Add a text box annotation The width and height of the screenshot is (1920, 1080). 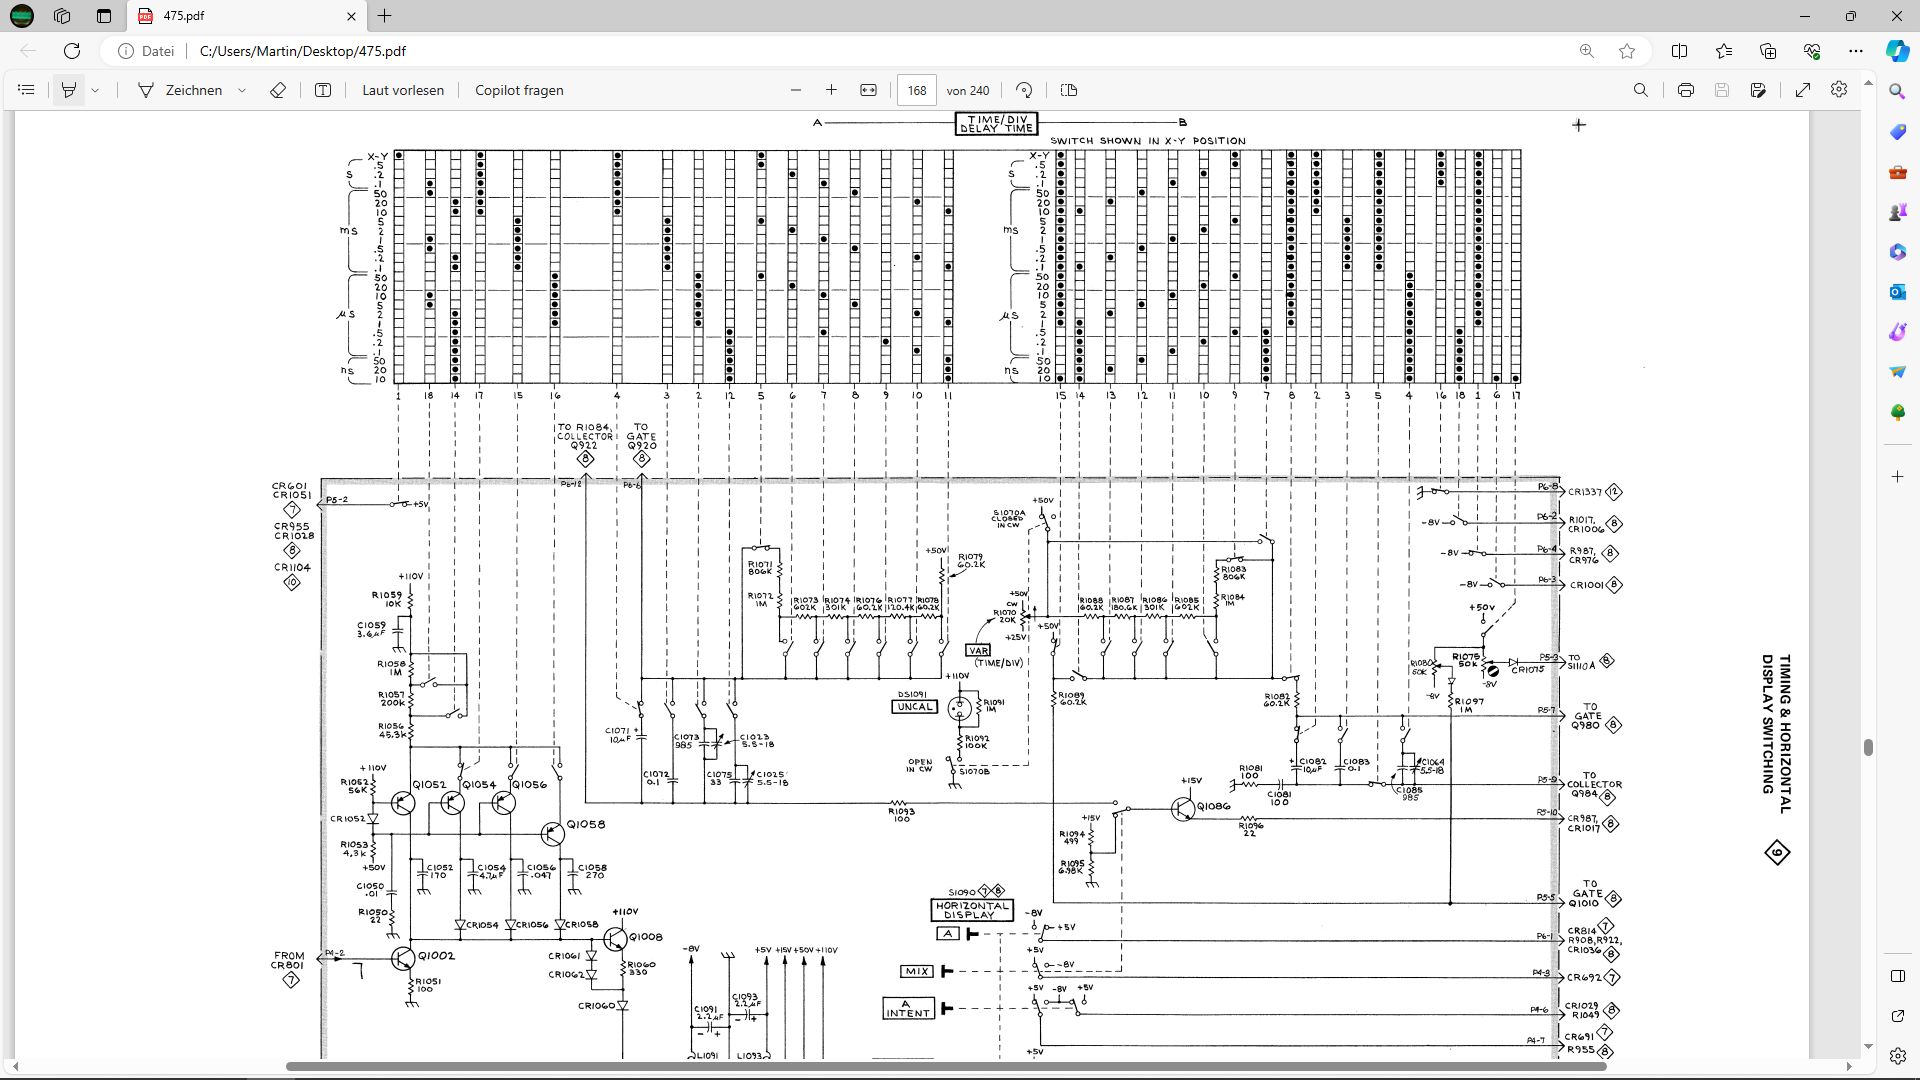(x=323, y=90)
